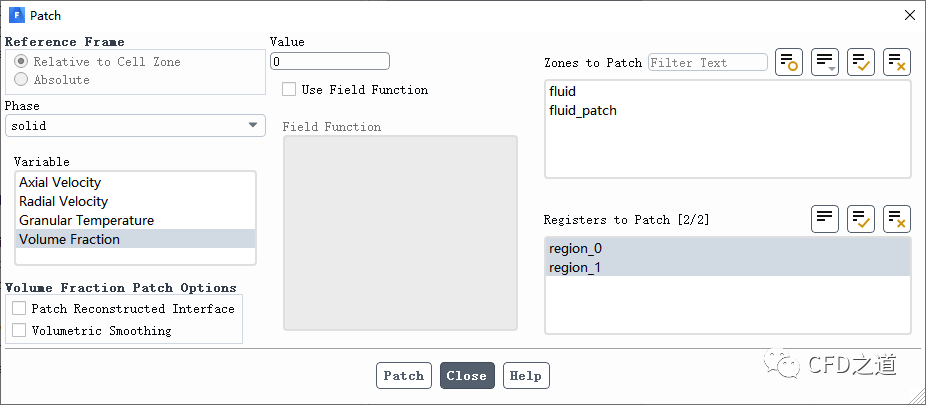
Task: Enable Volumetric Smoothing checkbox
Action: click(x=19, y=330)
